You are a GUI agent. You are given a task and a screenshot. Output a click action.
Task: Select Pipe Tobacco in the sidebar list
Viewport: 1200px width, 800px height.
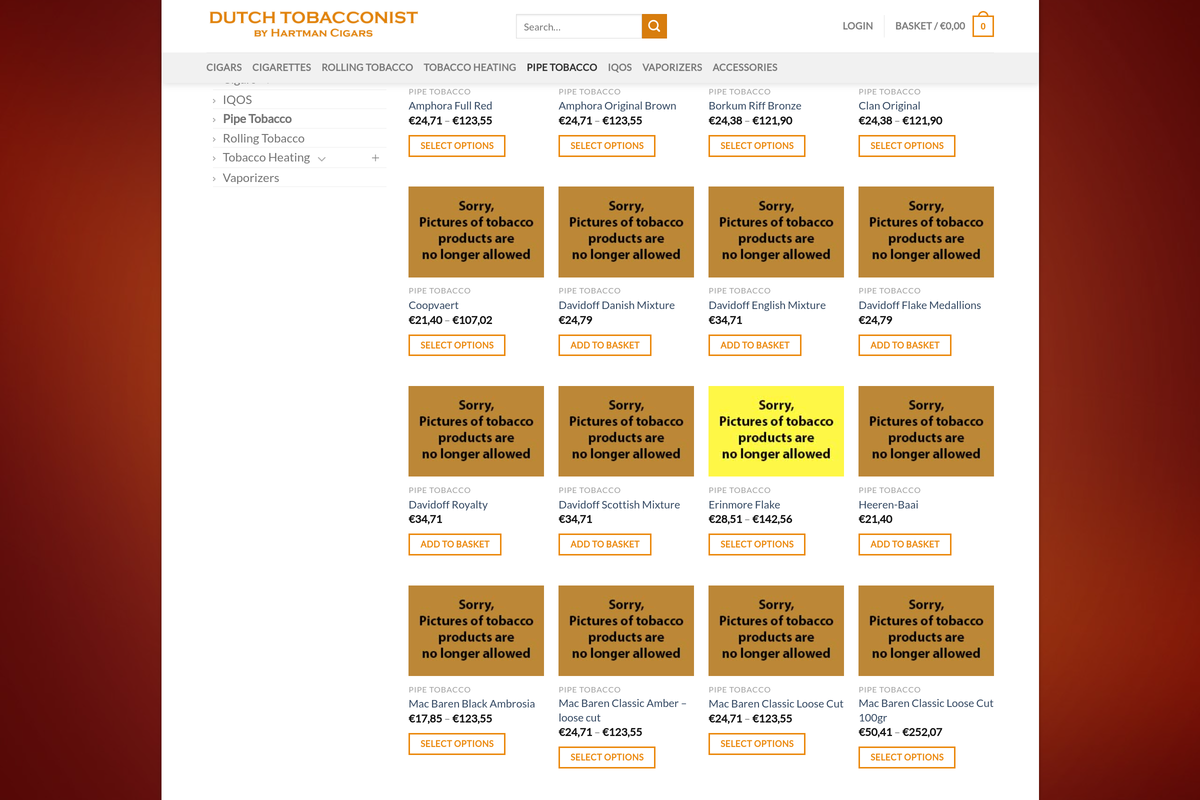pyautogui.click(x=257, y=119)
